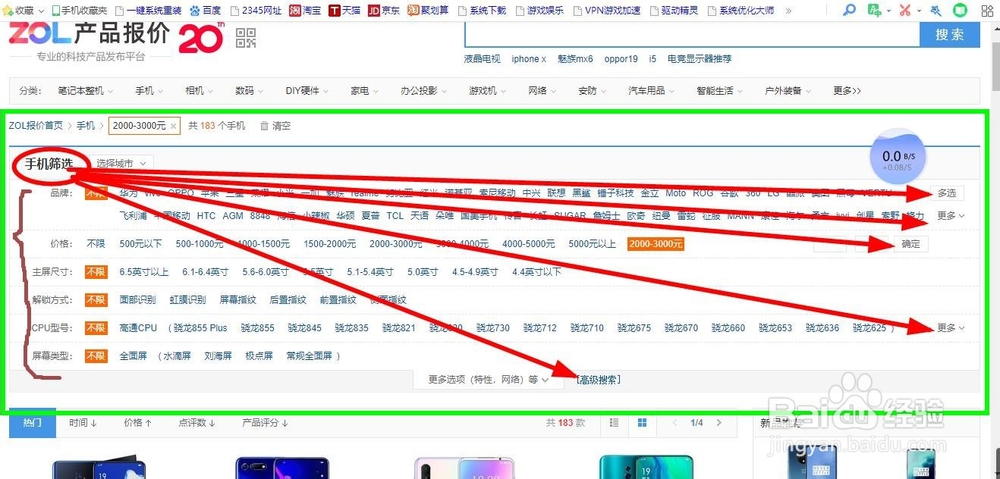Screen dimensions: 1000x479
Task: Open the 相机 category menu
Action: pos(199,91)
